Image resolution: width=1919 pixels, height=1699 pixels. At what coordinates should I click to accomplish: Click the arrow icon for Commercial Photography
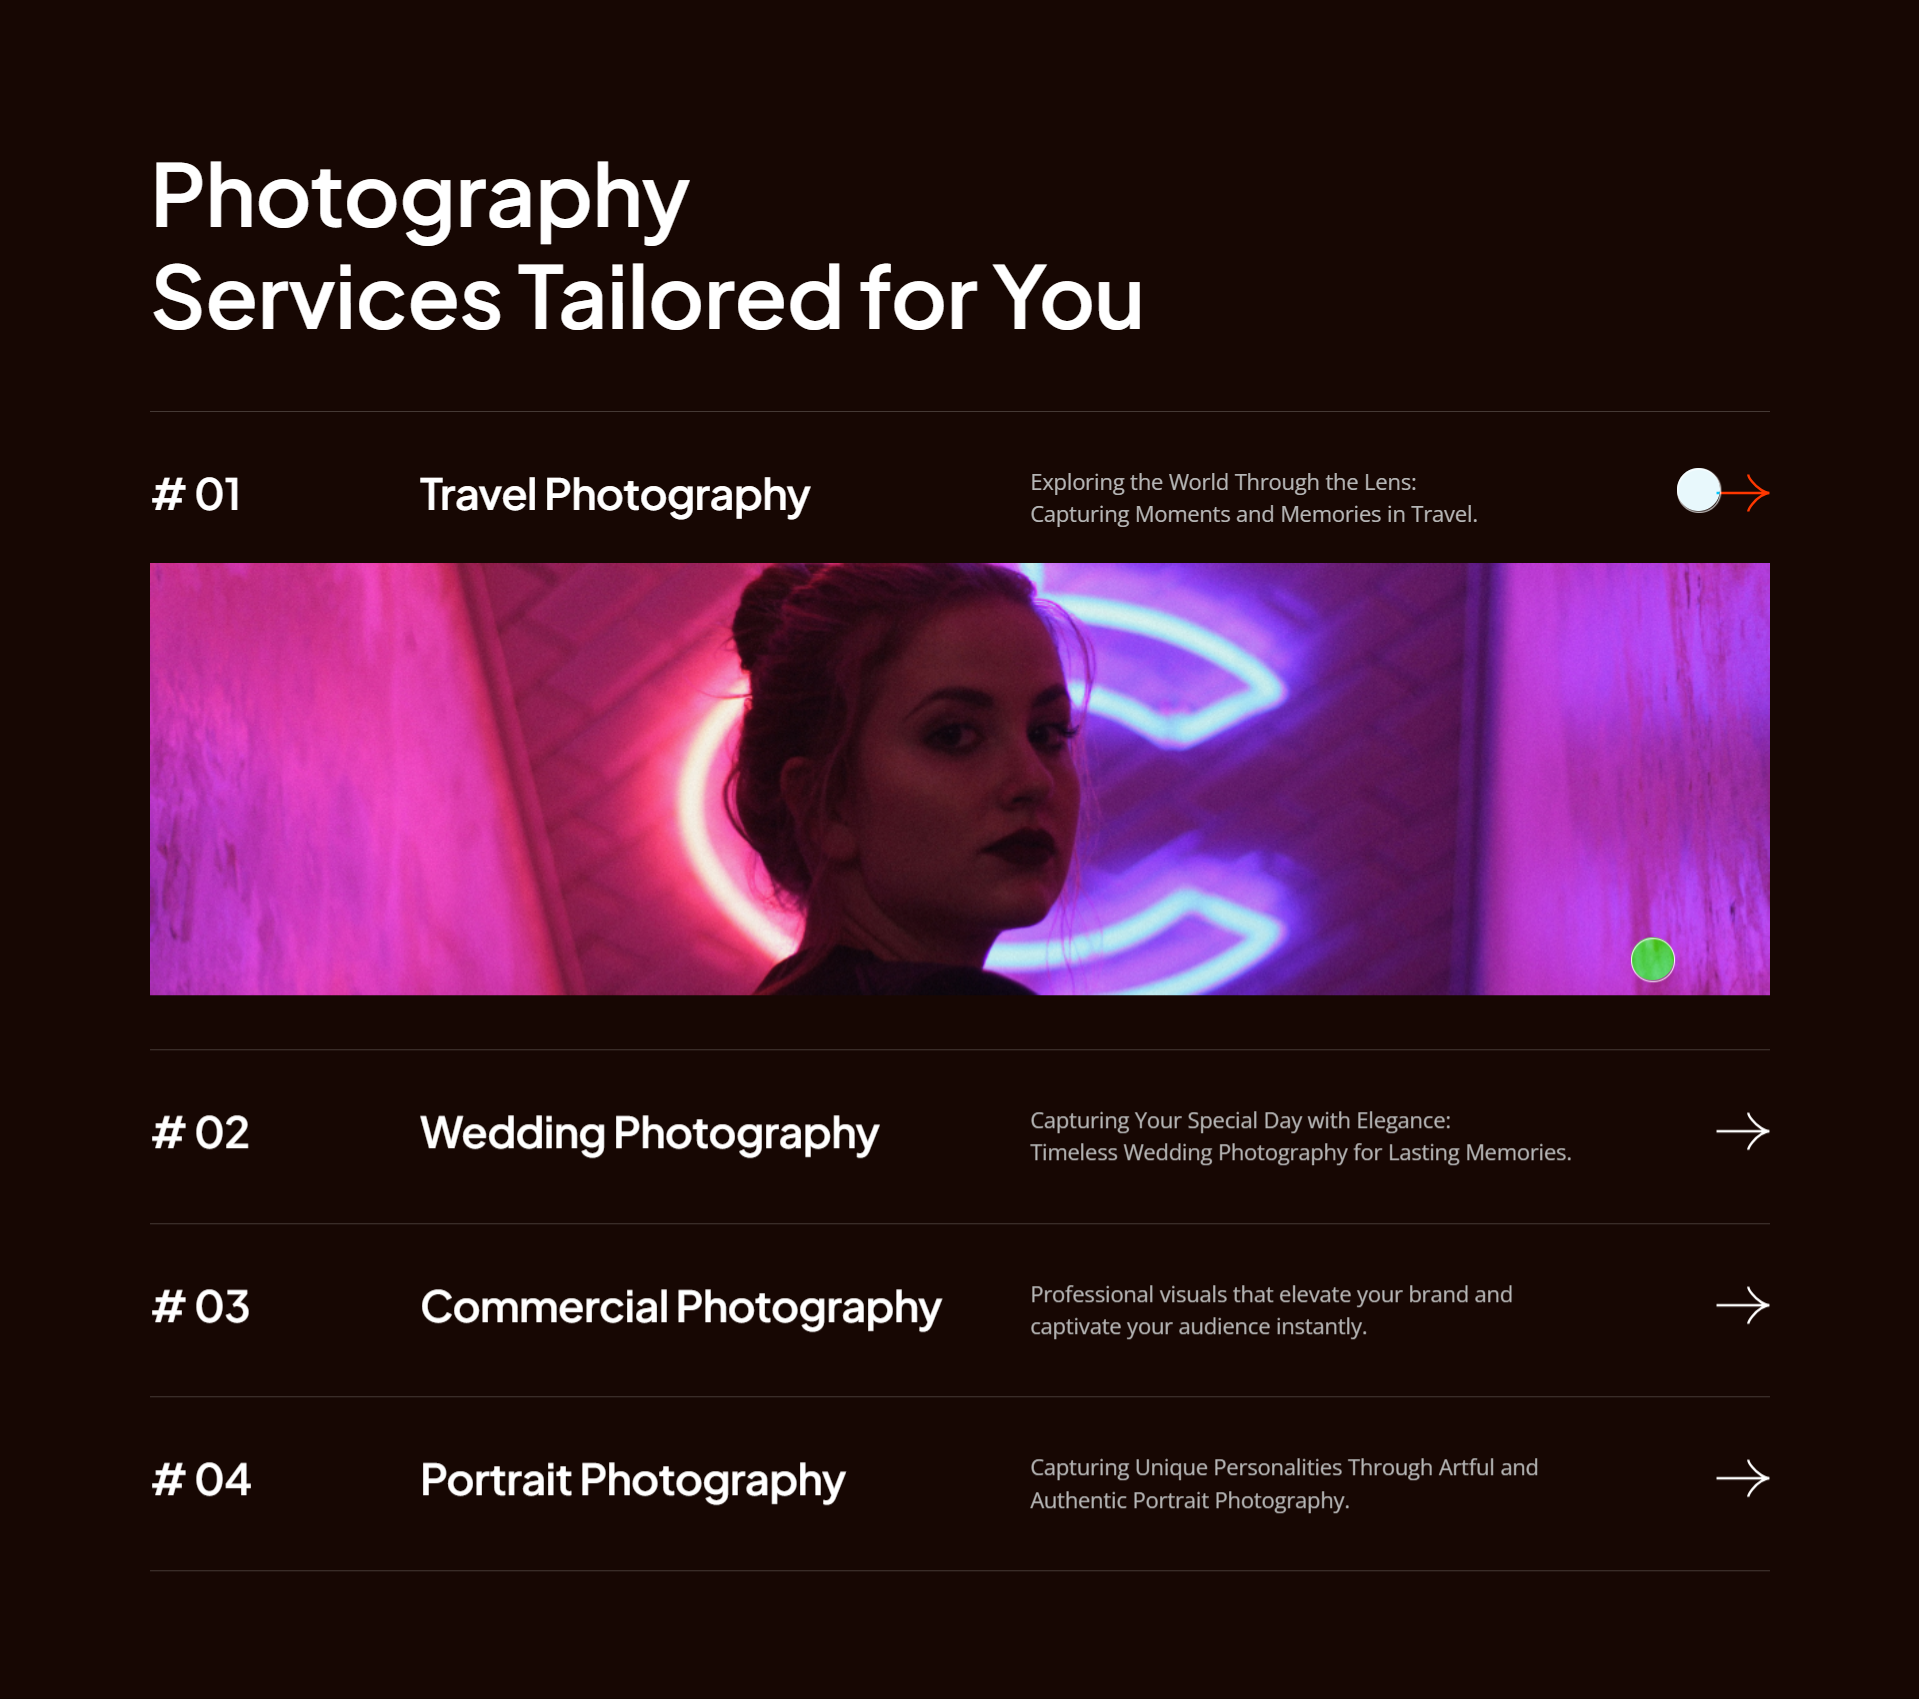(1743, 1305)
